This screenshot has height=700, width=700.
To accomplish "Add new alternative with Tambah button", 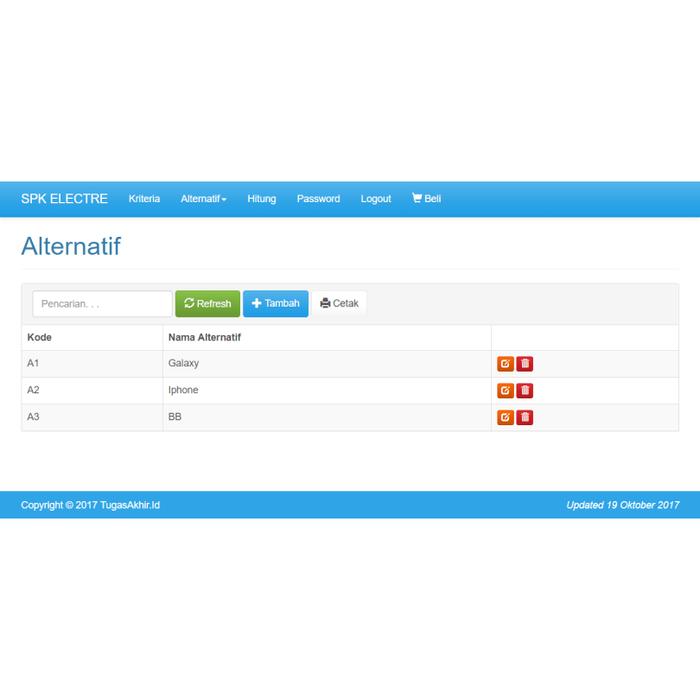I will (x=275, y=304).
